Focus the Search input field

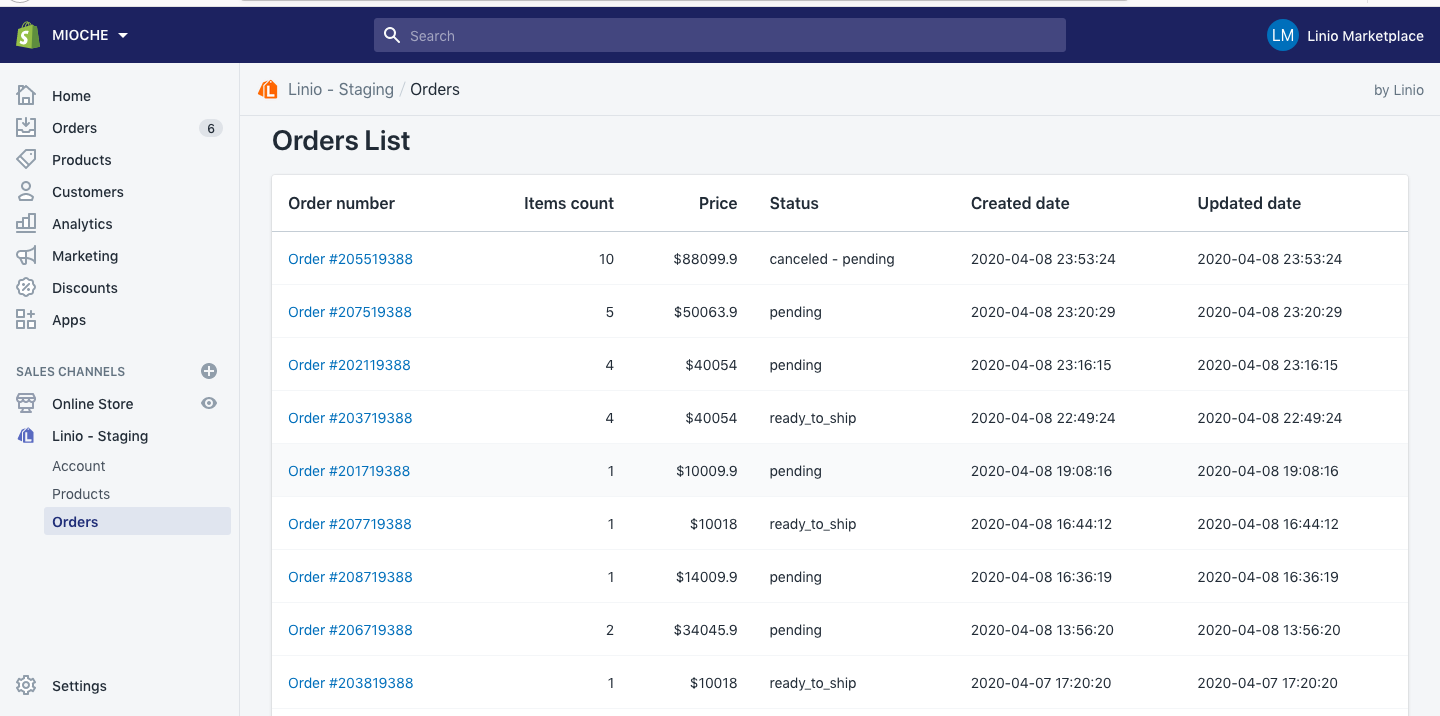[720, 35]
